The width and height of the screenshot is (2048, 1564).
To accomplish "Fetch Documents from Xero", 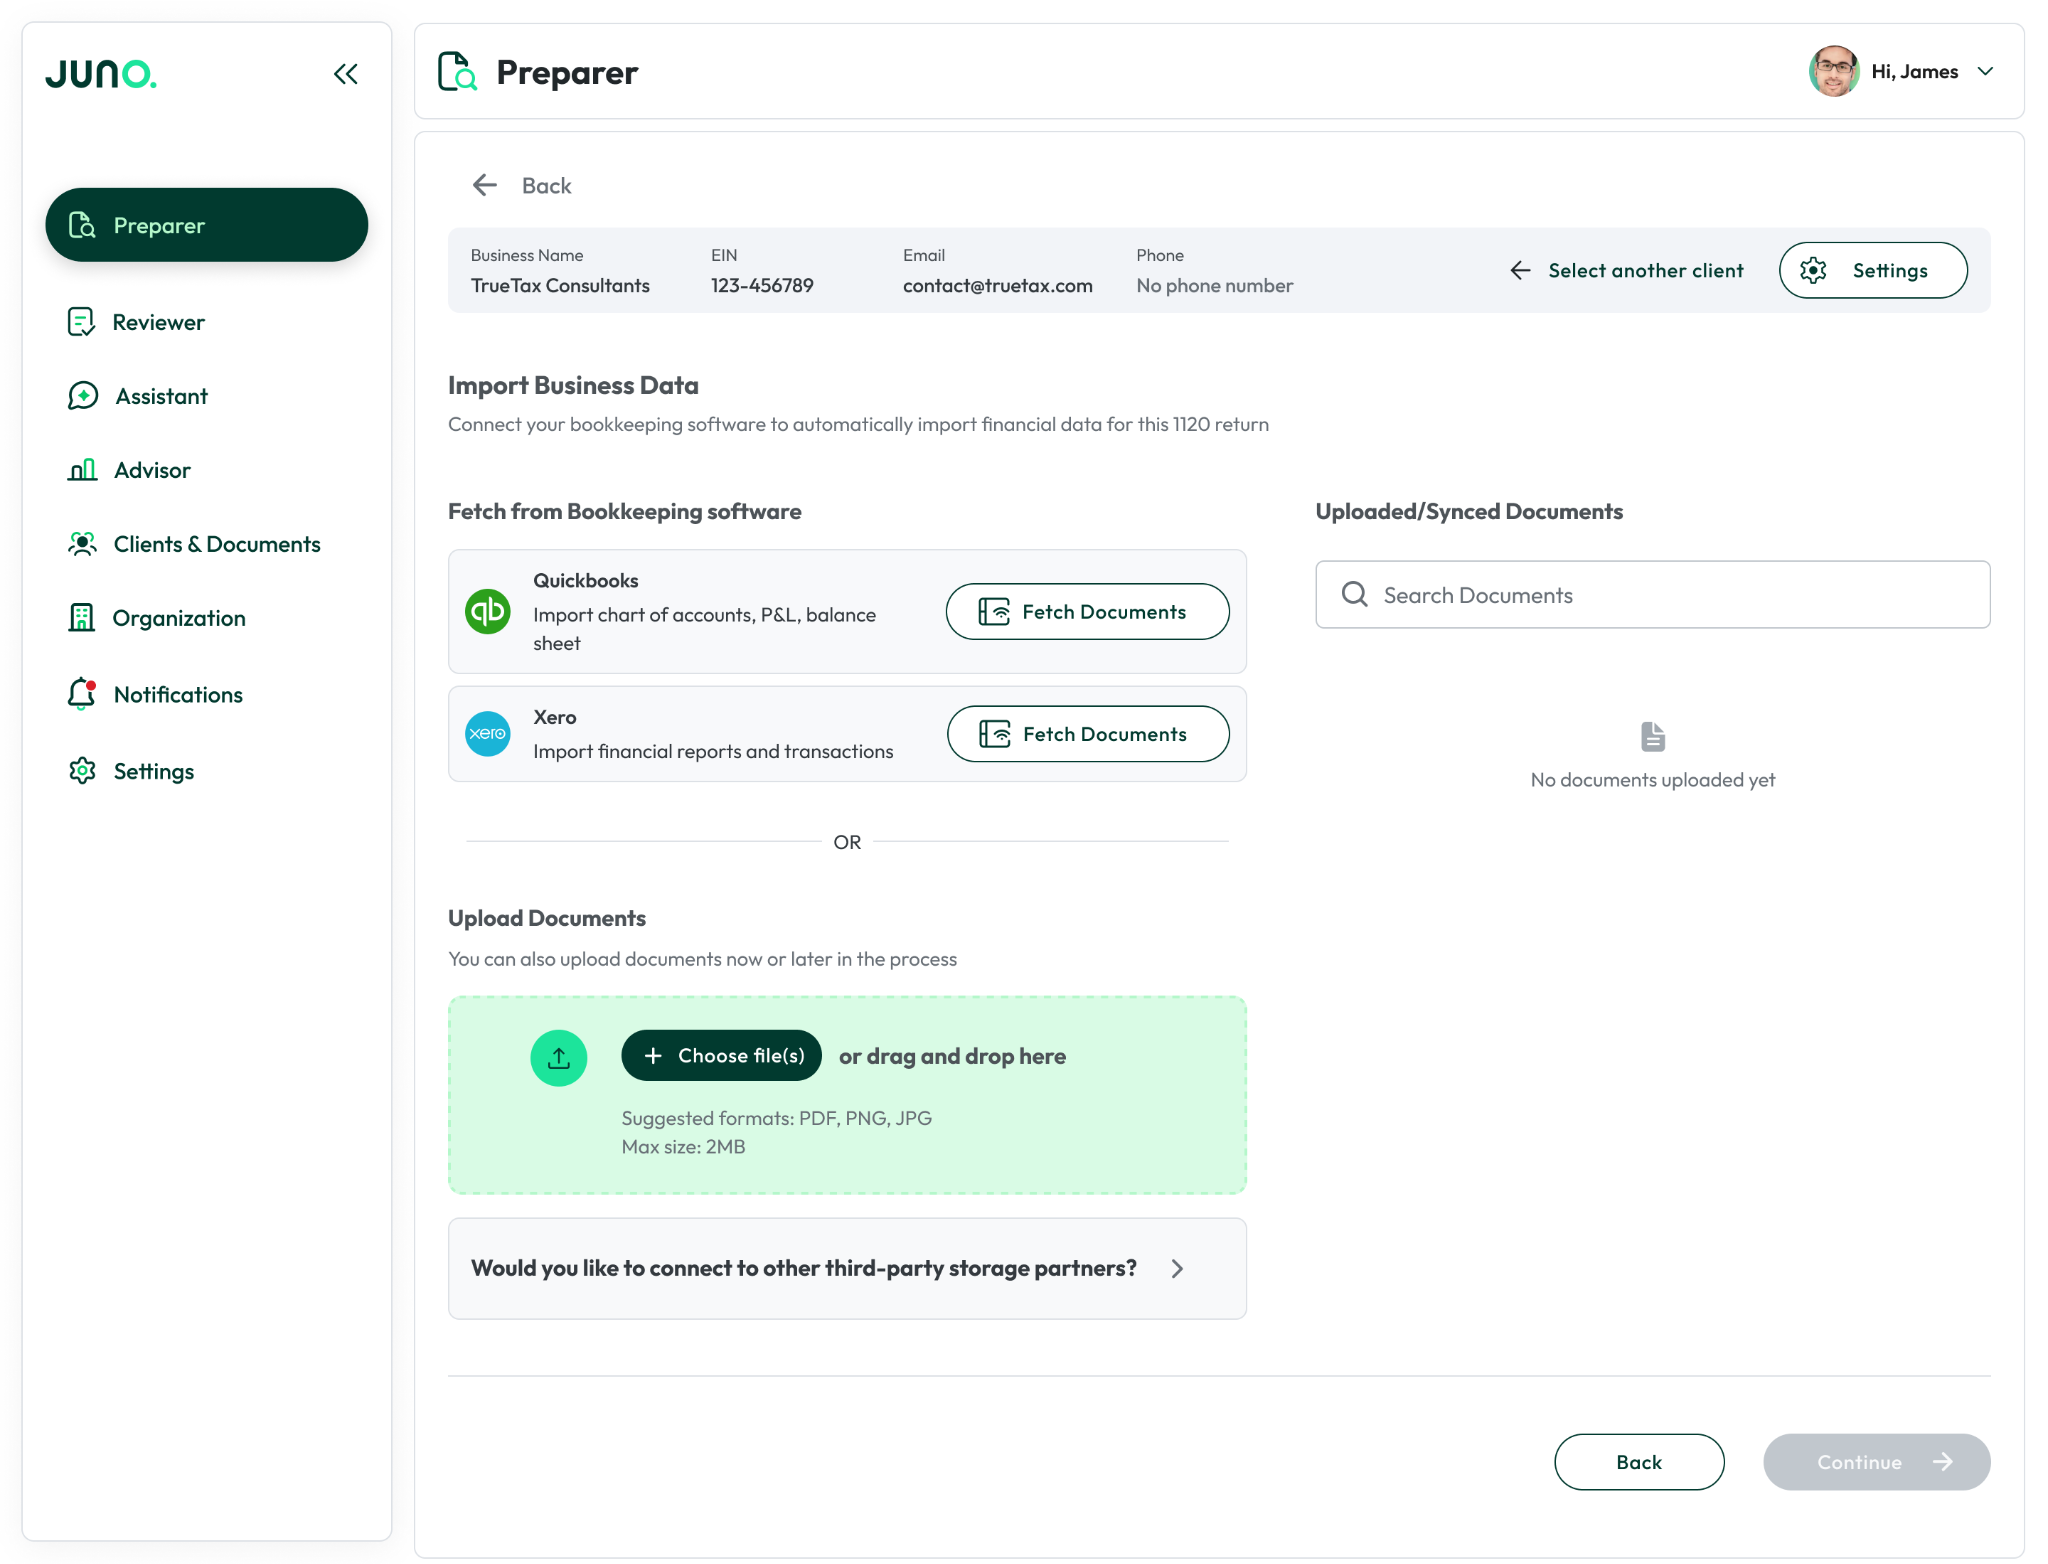I will point(1087,734).
